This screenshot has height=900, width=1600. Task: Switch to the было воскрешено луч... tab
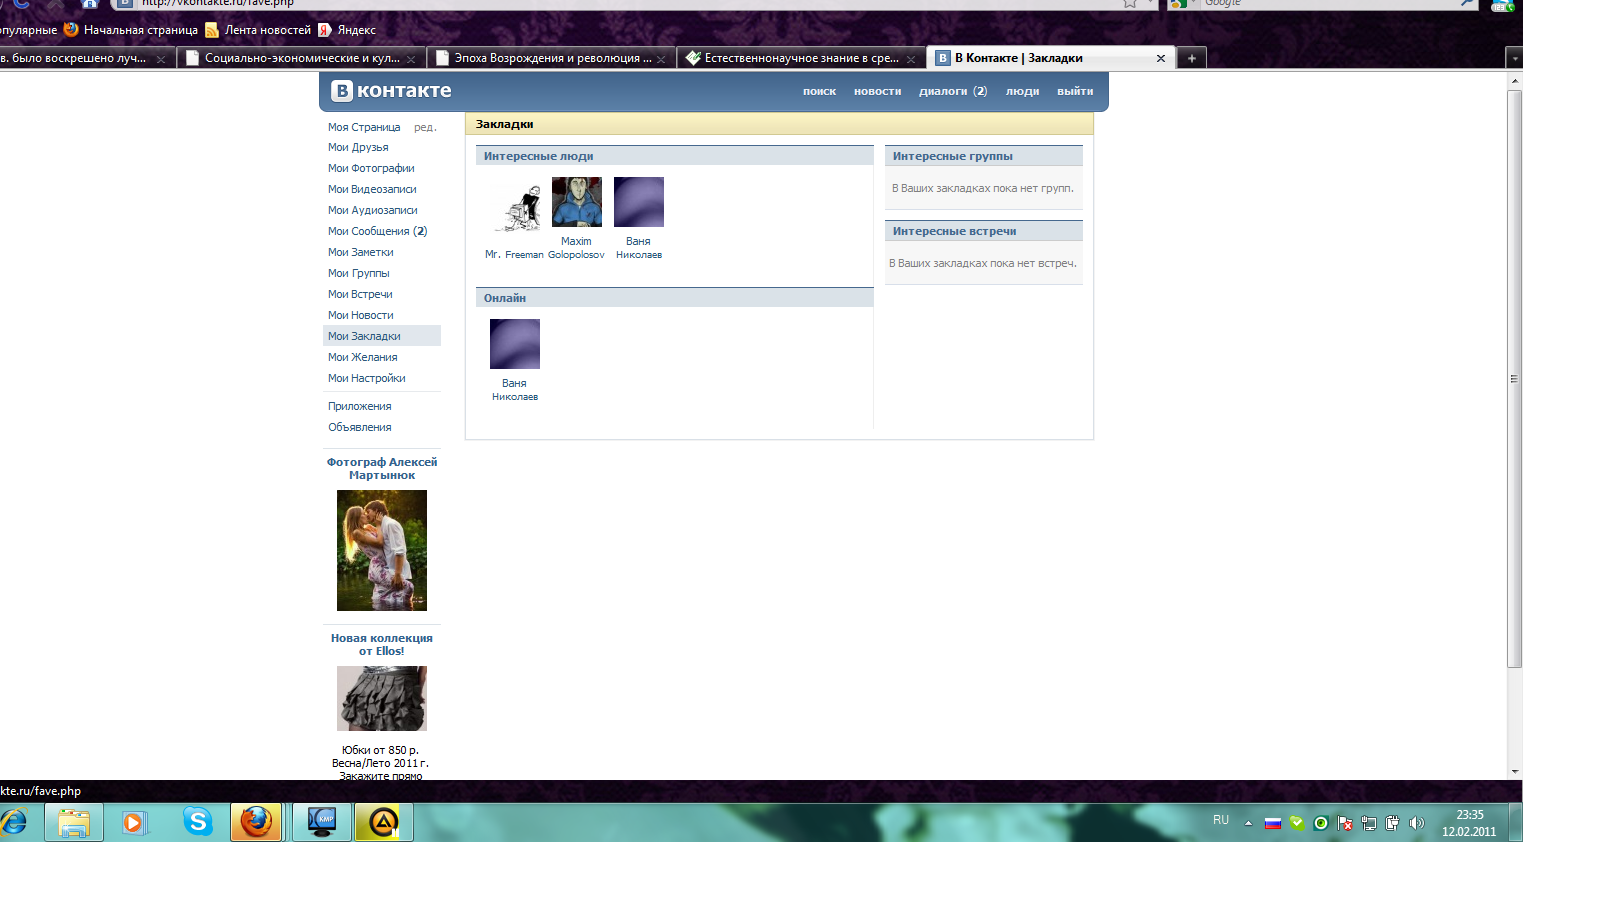(88, 58)
